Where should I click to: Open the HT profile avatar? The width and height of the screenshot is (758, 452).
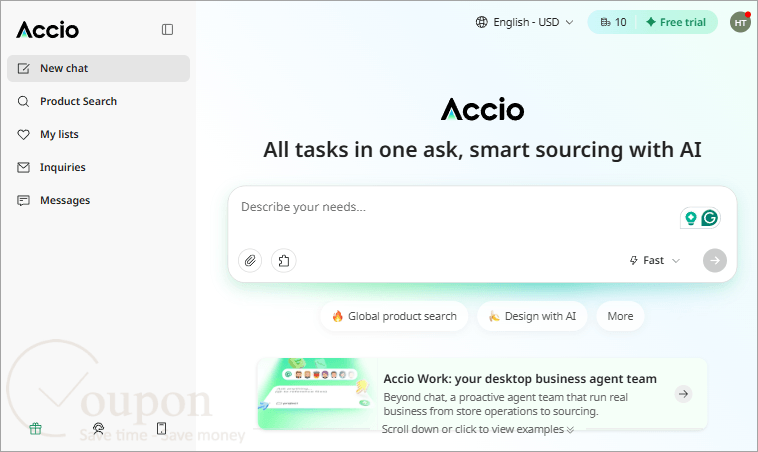pos(740,23)
